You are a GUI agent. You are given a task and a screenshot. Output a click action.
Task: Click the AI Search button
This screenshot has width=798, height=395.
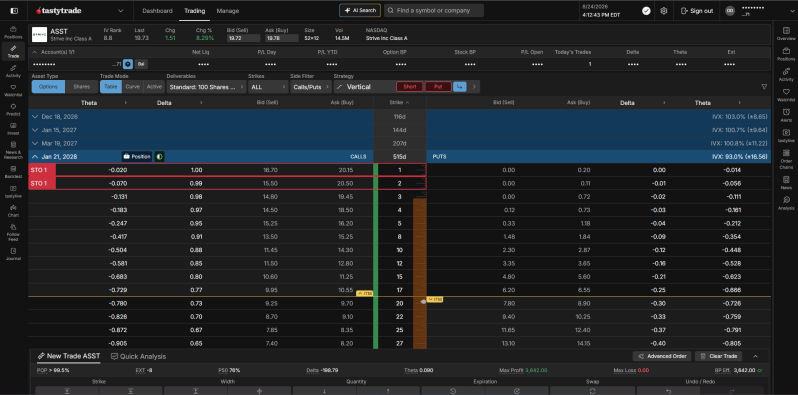point(360,10)
